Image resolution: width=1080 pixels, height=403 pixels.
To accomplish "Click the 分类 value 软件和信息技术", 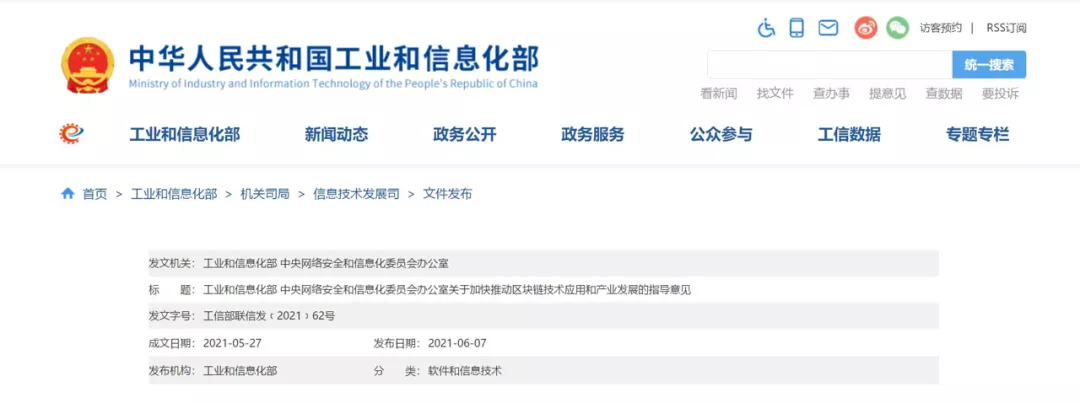I will [465, 371].
